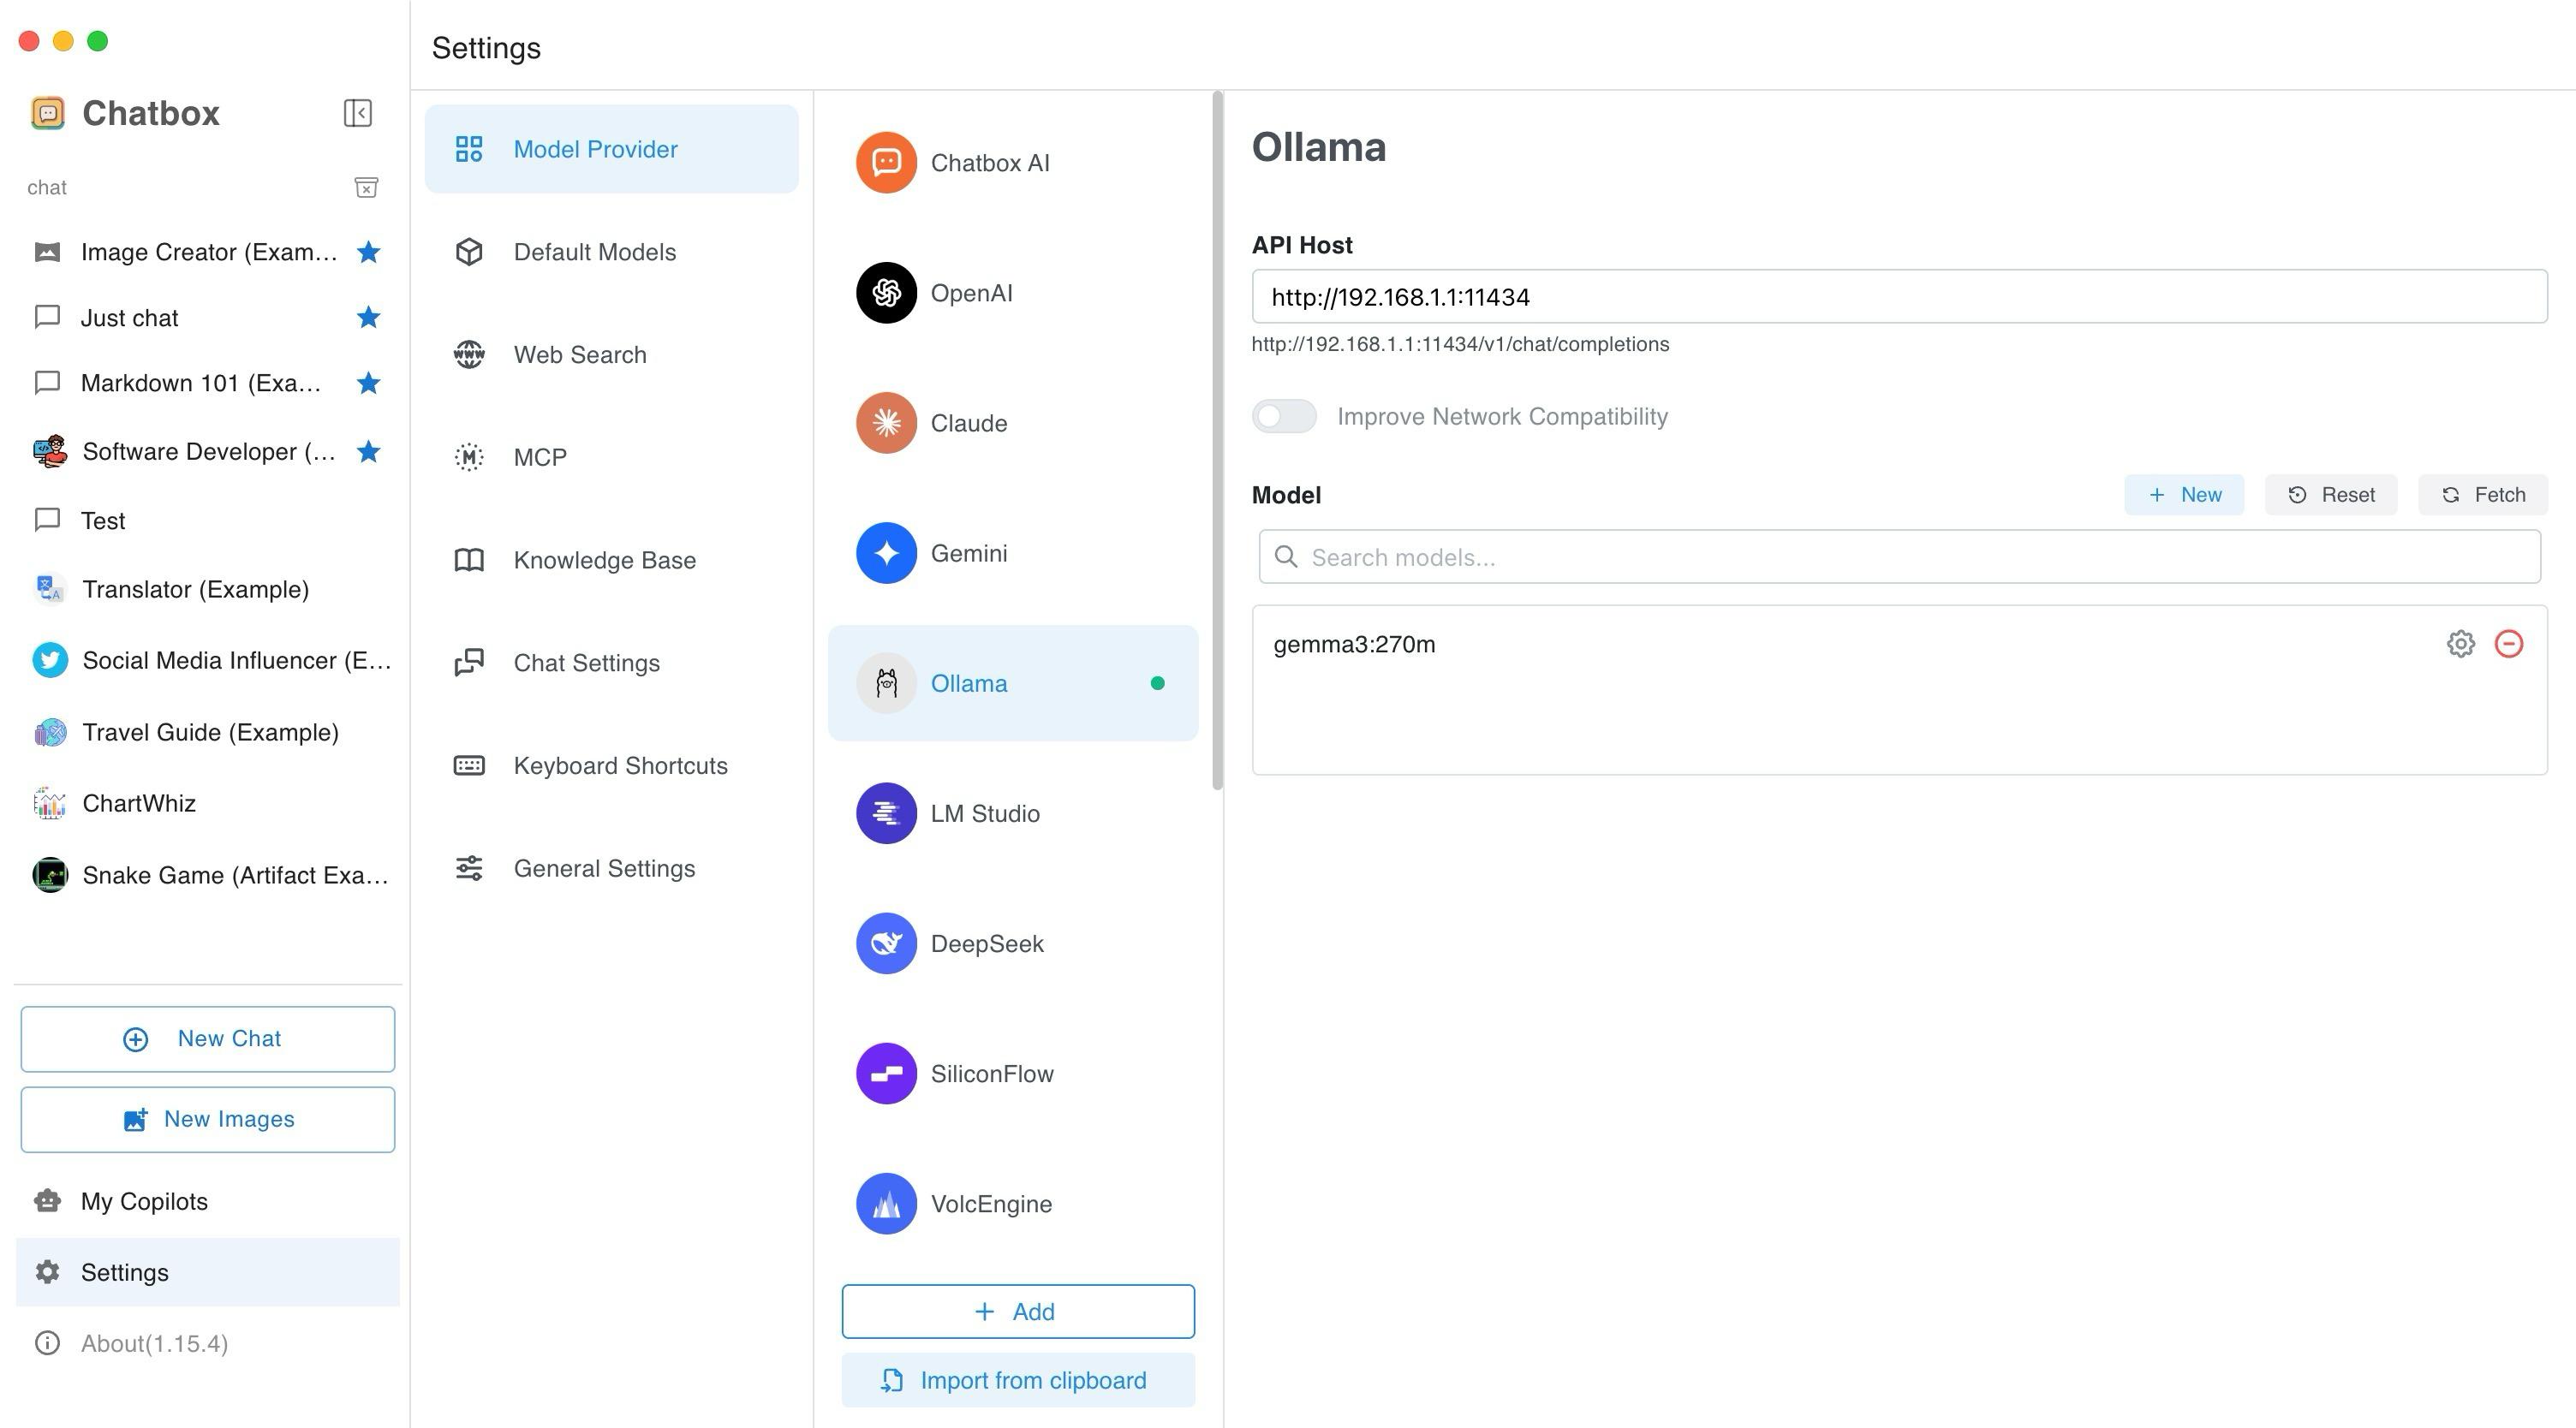The image size is (2576, 1428).
Task: Open Web Search settings
Action: 612,355
